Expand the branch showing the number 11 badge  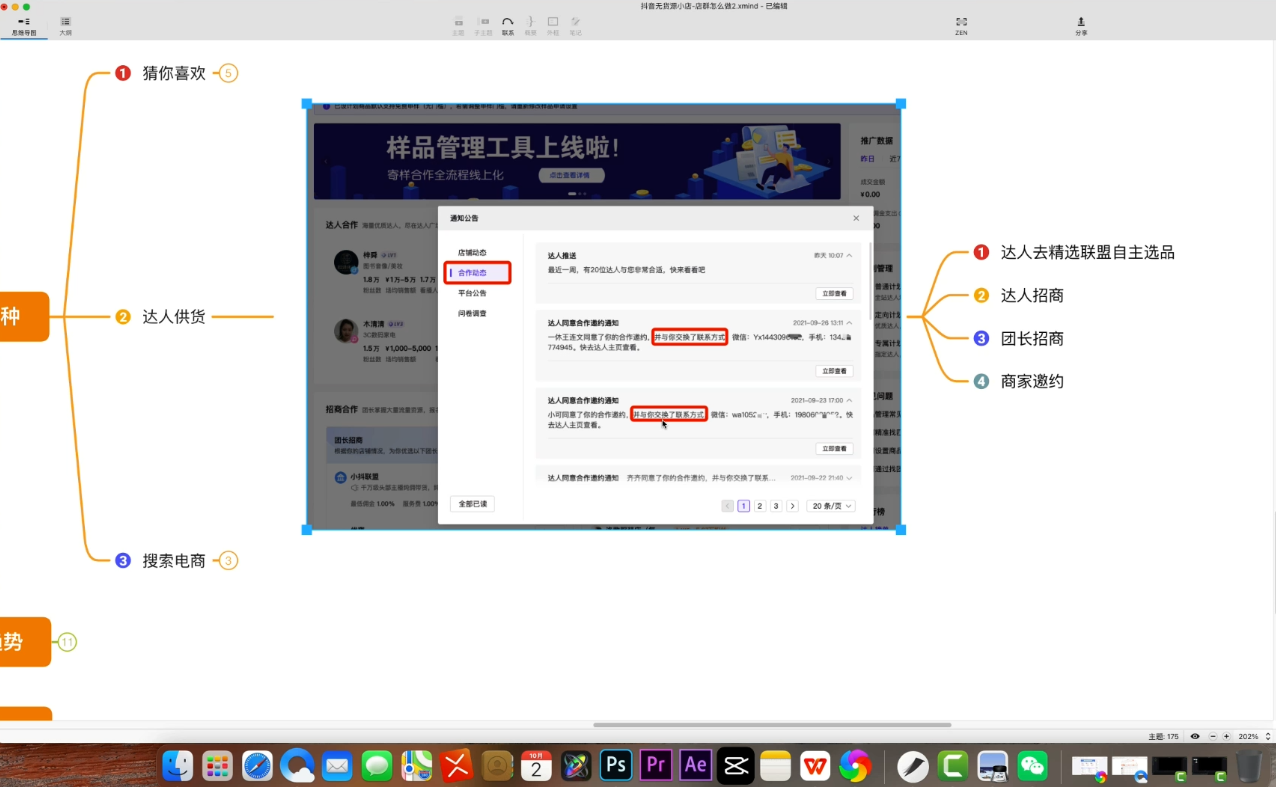[66, 643]
